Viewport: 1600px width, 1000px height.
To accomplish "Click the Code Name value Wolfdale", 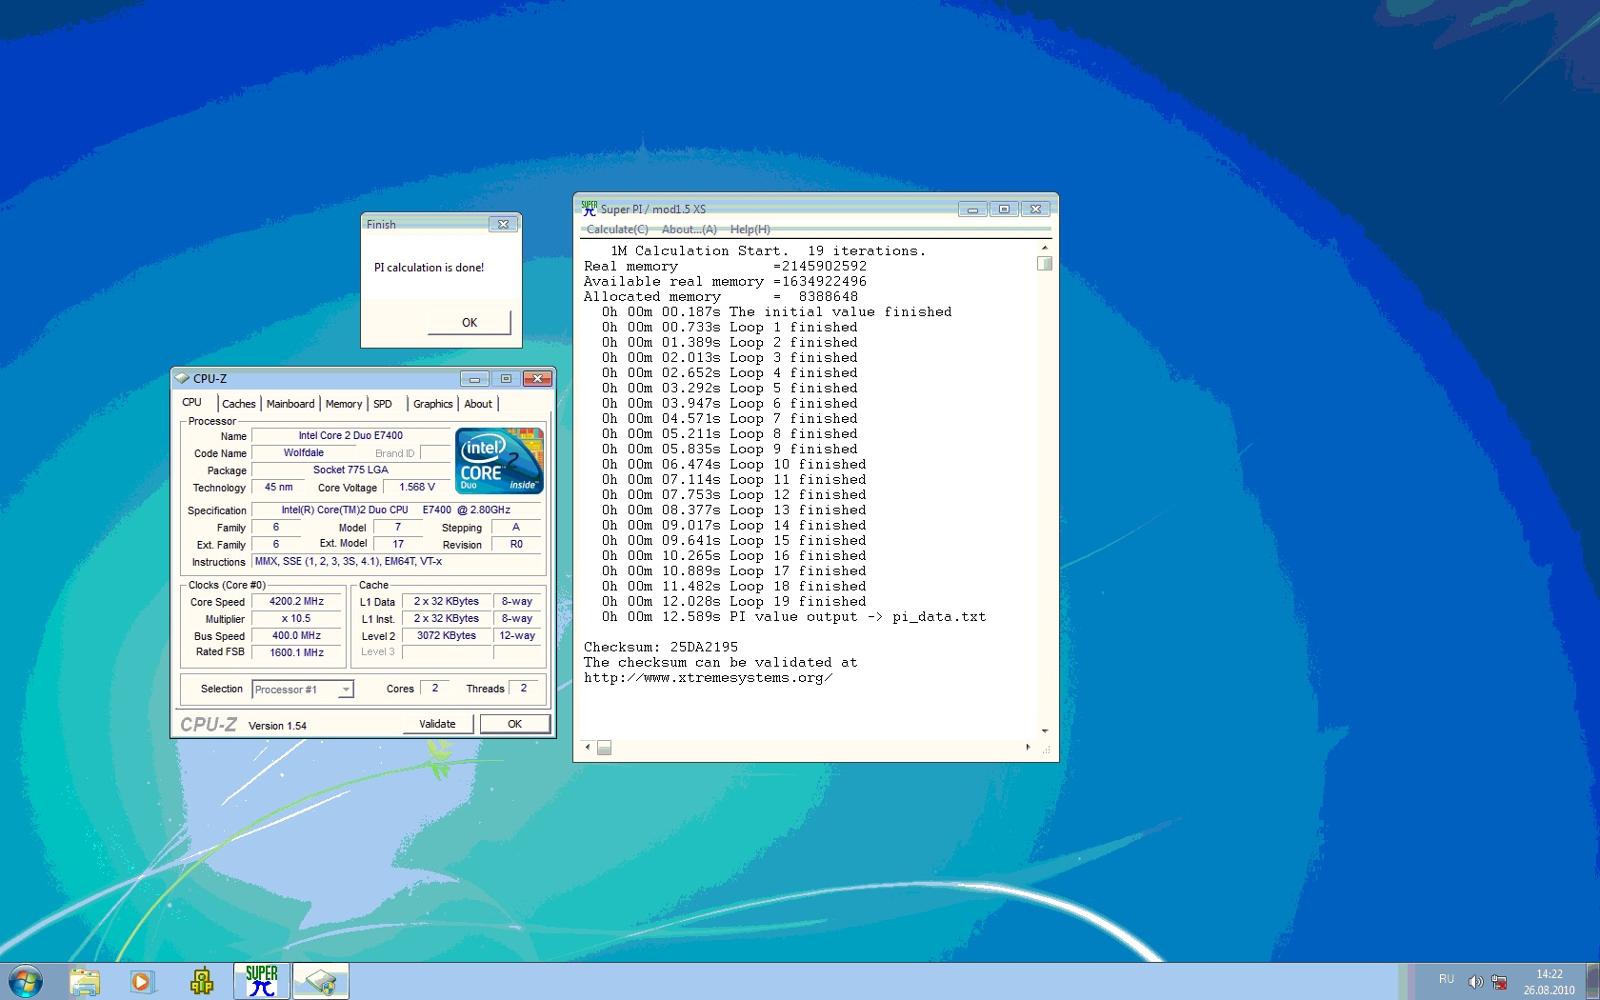I will pyautogui.click(x=303, y=453).
